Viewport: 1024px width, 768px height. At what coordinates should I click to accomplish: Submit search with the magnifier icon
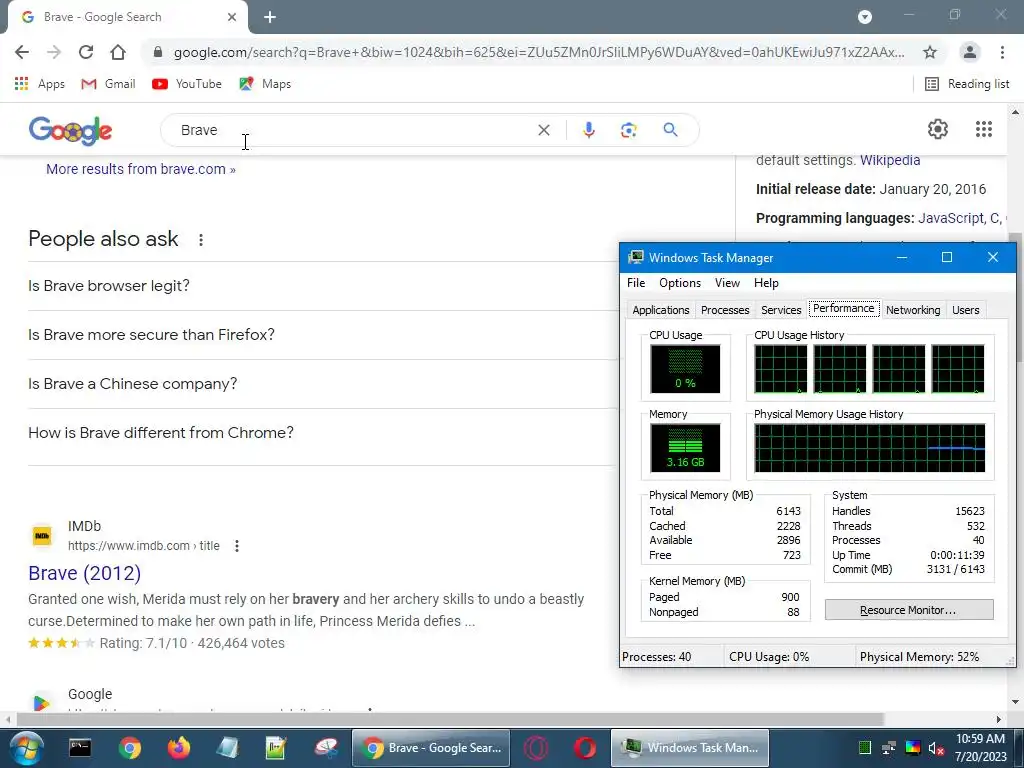670,130
